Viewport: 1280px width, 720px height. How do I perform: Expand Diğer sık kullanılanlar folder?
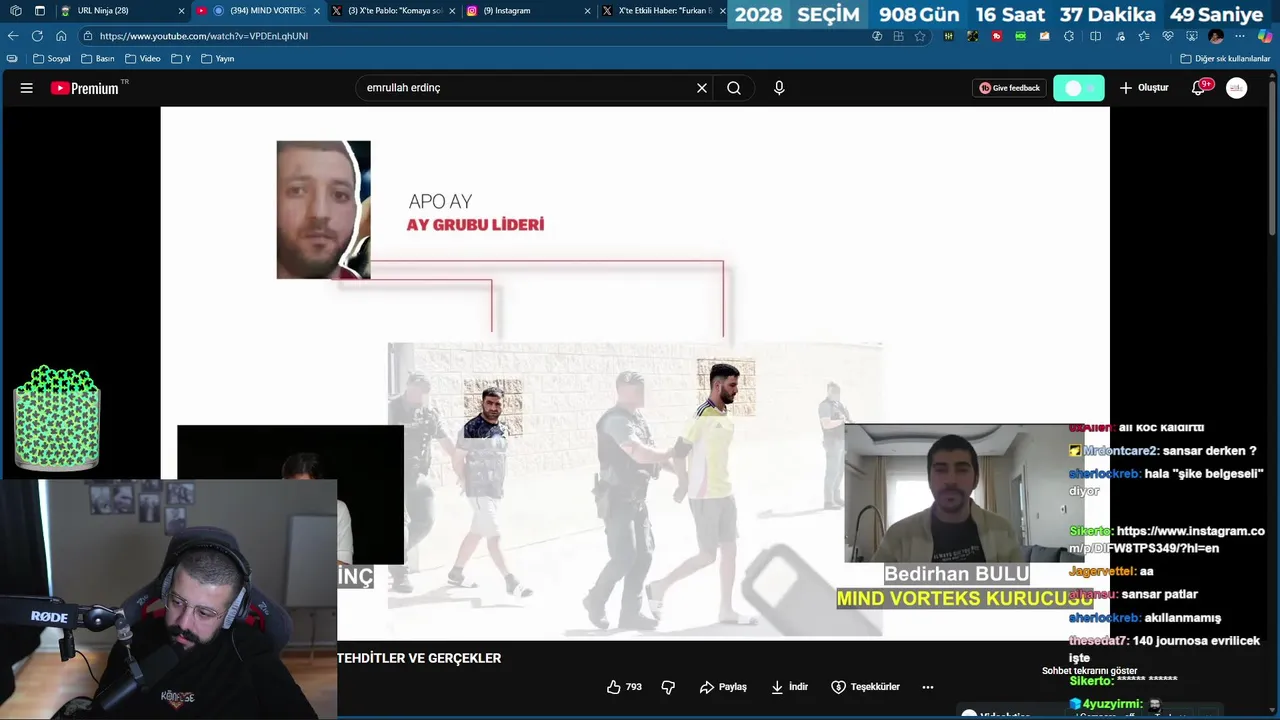coord(1225,59)
